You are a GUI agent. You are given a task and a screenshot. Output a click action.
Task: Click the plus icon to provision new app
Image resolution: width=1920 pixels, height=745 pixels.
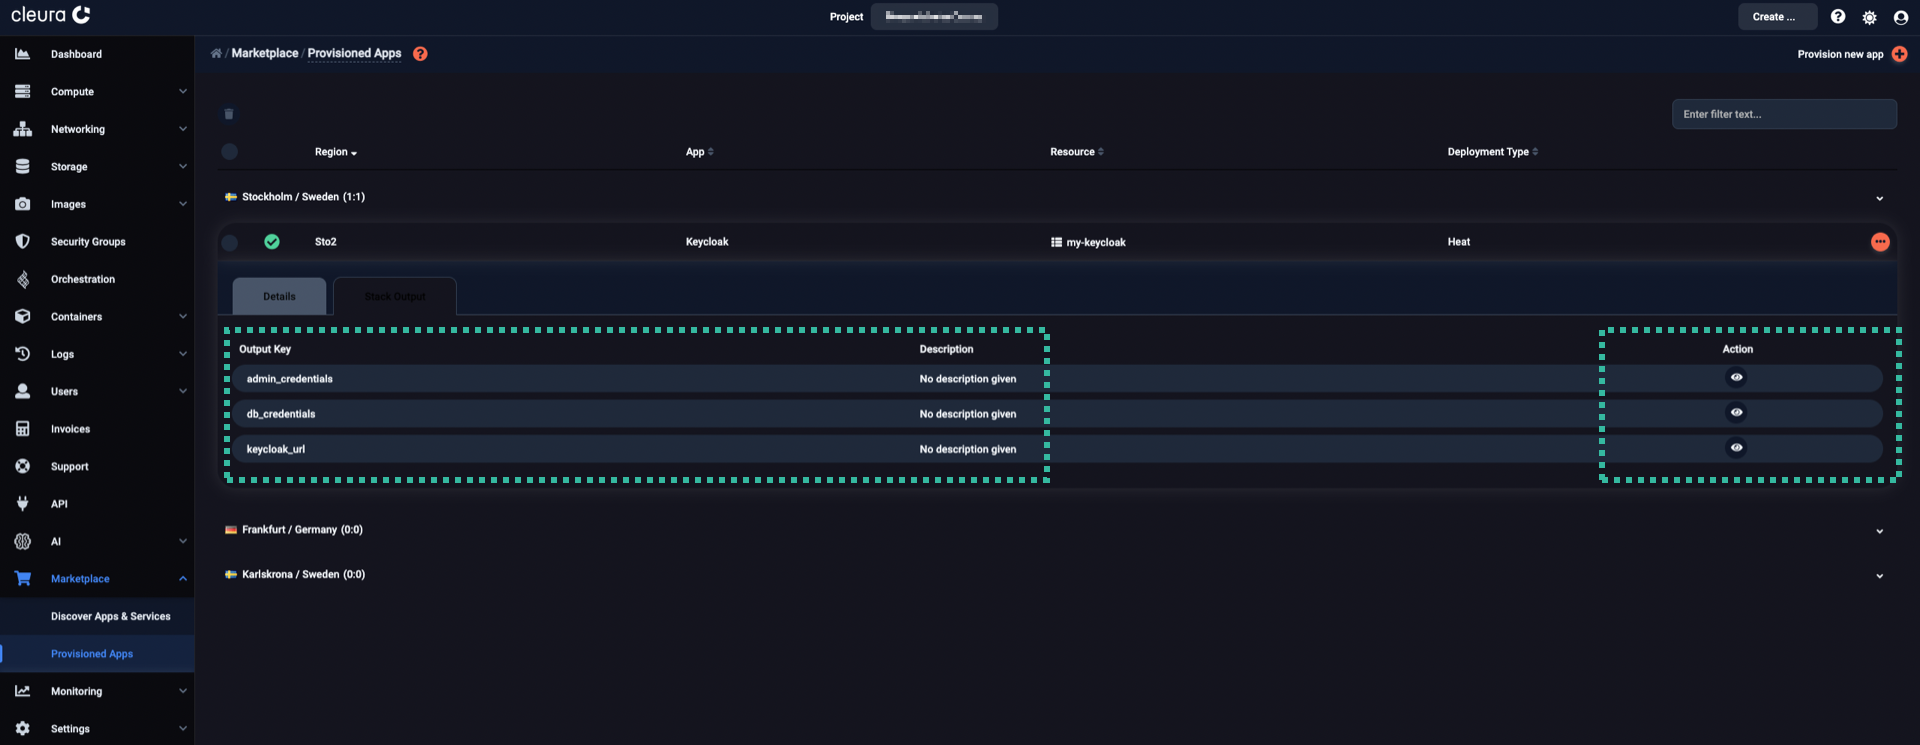pos(1899,54)
